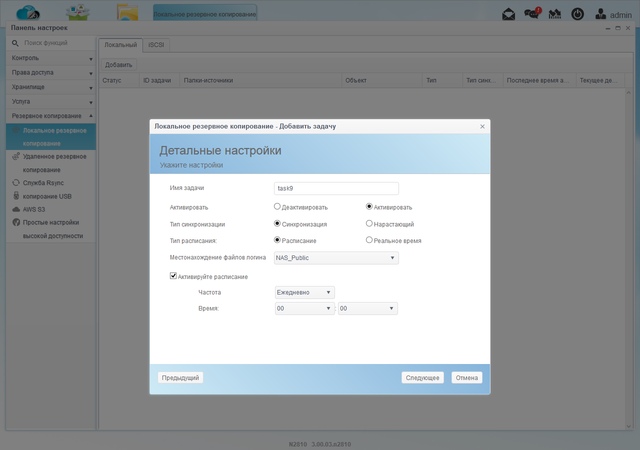Click the search magnifier in settings panel
This screenshot has width=640, height=450.
pyautogui.click(x=15, y=43)
